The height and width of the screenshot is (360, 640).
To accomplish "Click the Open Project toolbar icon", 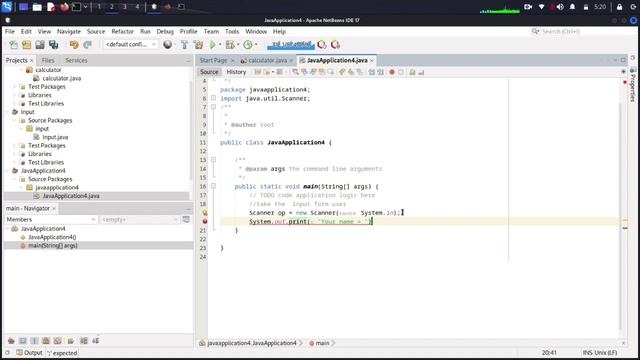I will [40, 44].
